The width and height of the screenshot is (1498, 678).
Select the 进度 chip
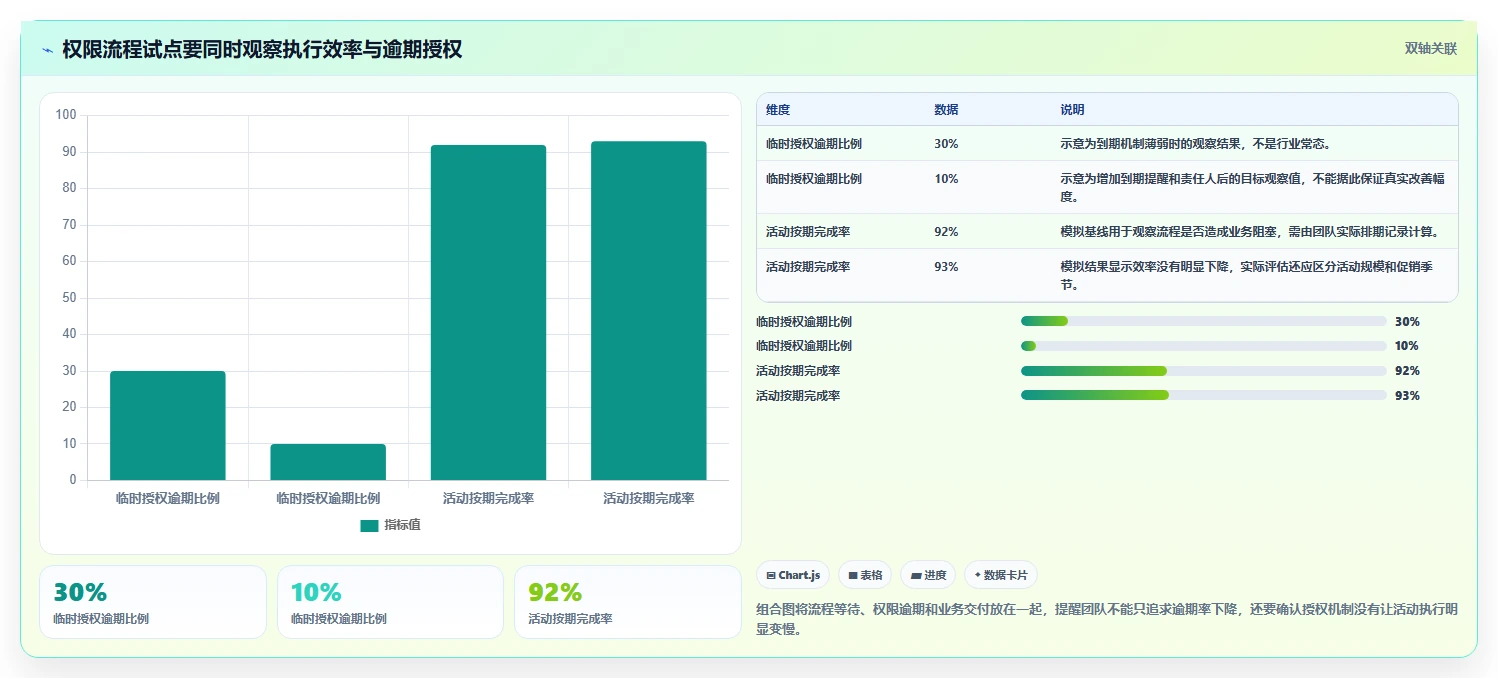click(x=928, y=575)
